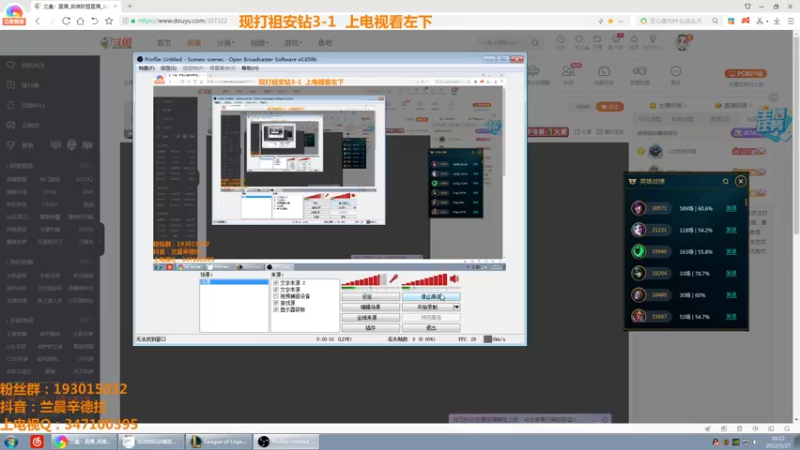This screenshot has height=450, width=800.
Task: Expand address bar dropdown chevron near star
Action: coord(620,21)
